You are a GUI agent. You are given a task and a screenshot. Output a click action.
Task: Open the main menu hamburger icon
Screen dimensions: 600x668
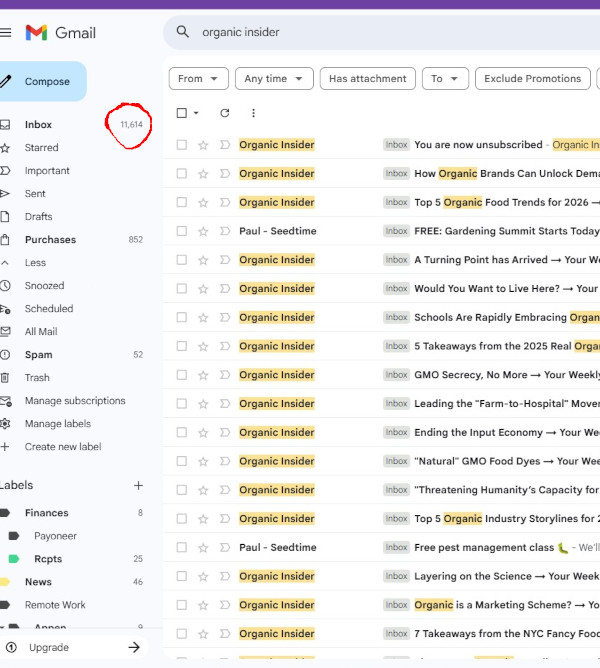pyautogui.click(x=6, y=33)
